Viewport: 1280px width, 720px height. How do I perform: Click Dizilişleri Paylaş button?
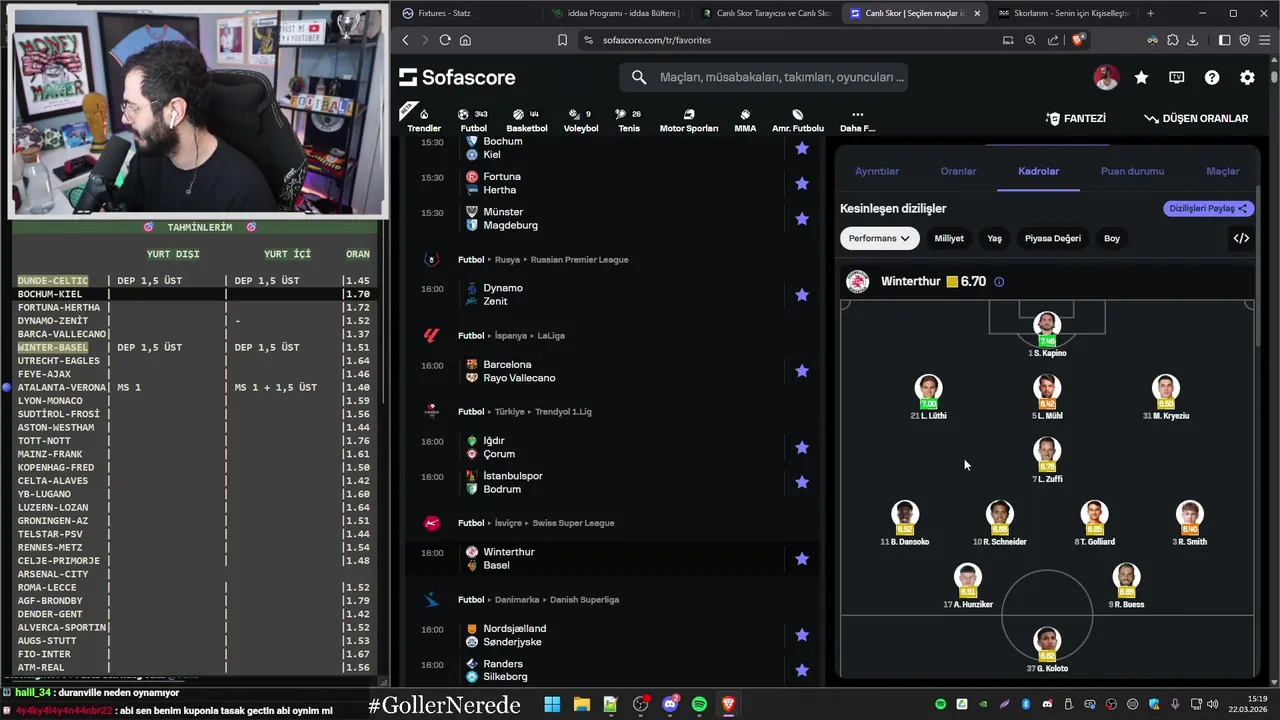[x=1209, y=209]
